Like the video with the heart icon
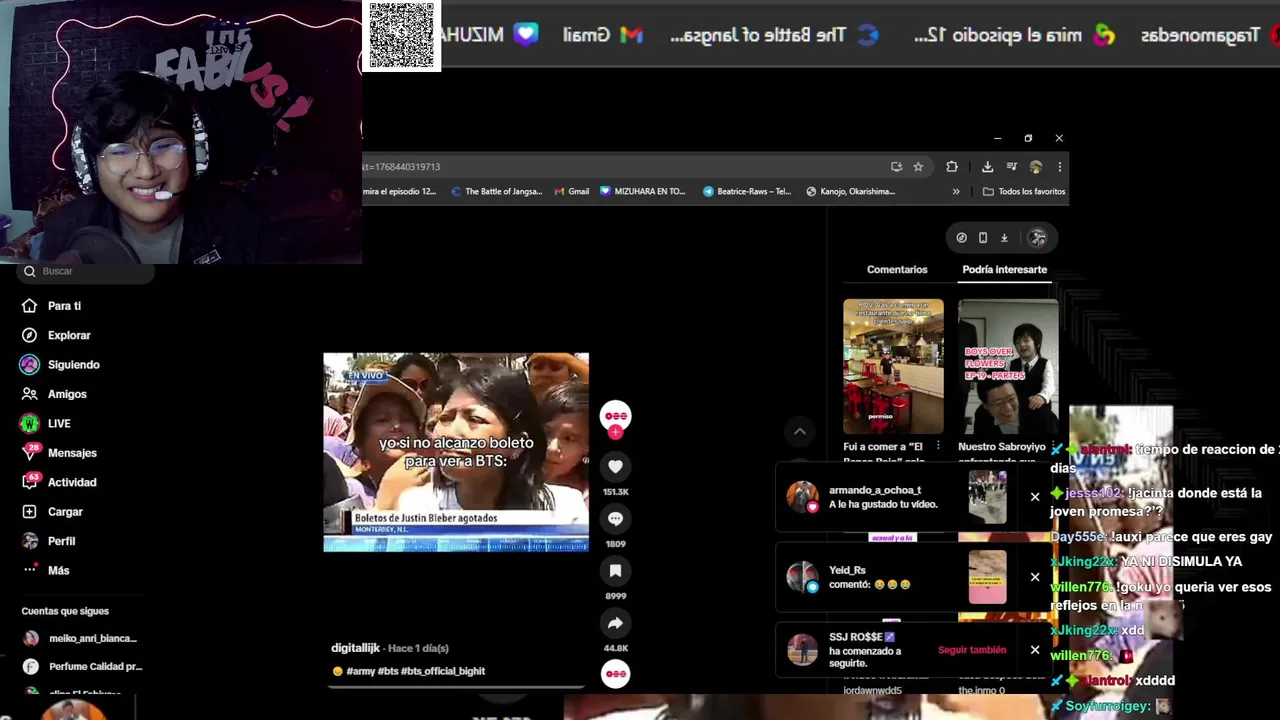The height and width of the screenshot is (720, 1280). click(615, 467)
